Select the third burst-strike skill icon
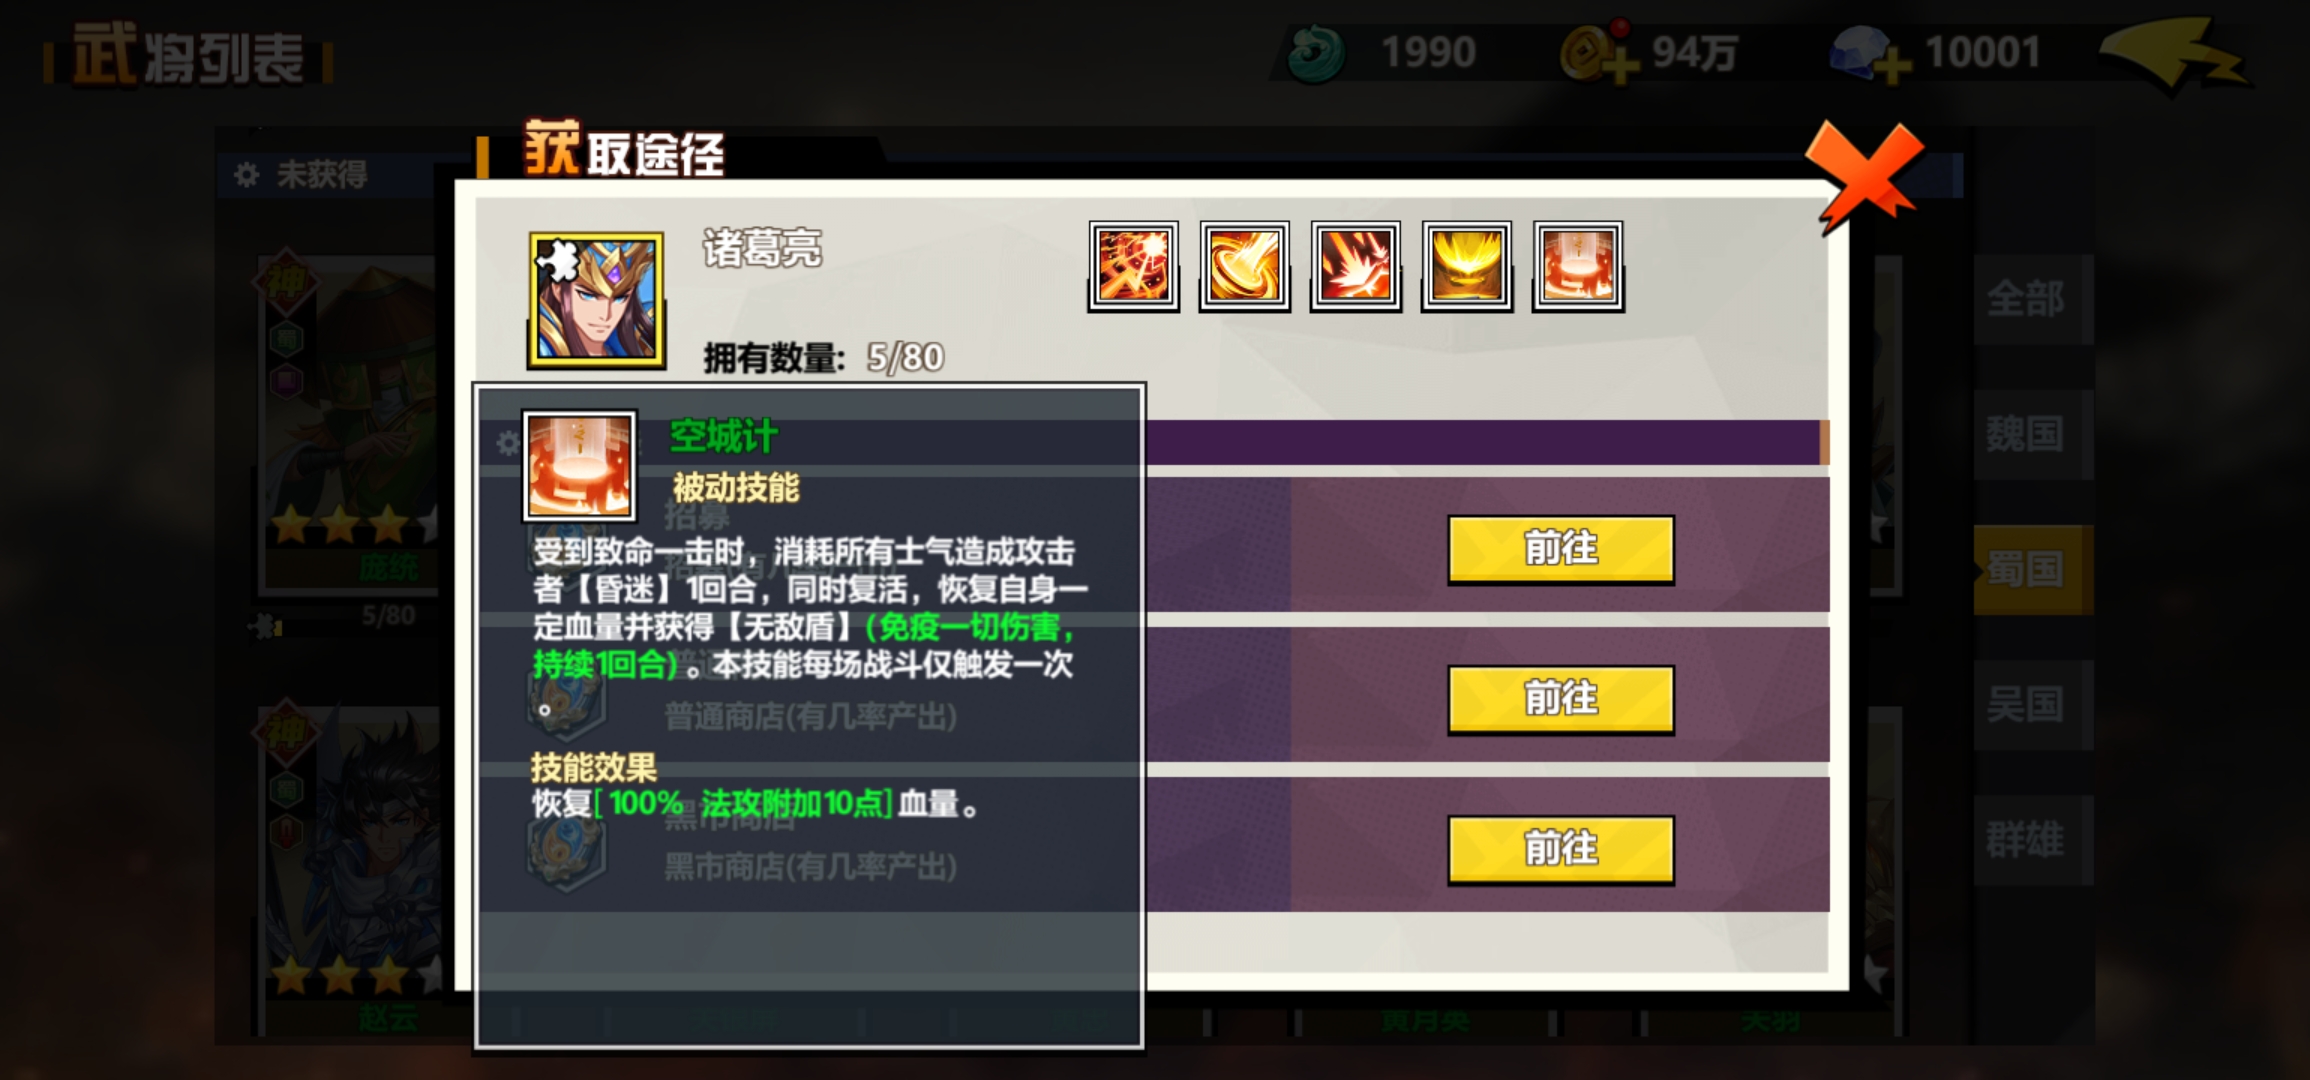The image size is (2310, 1080). tap(1355, 266)
